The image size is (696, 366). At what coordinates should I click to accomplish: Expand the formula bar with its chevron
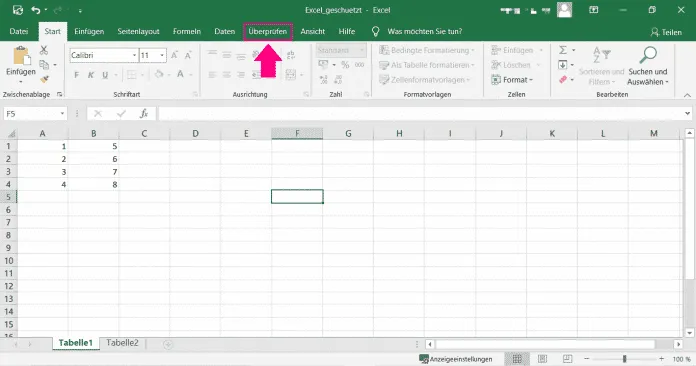(x=687, y=114)
